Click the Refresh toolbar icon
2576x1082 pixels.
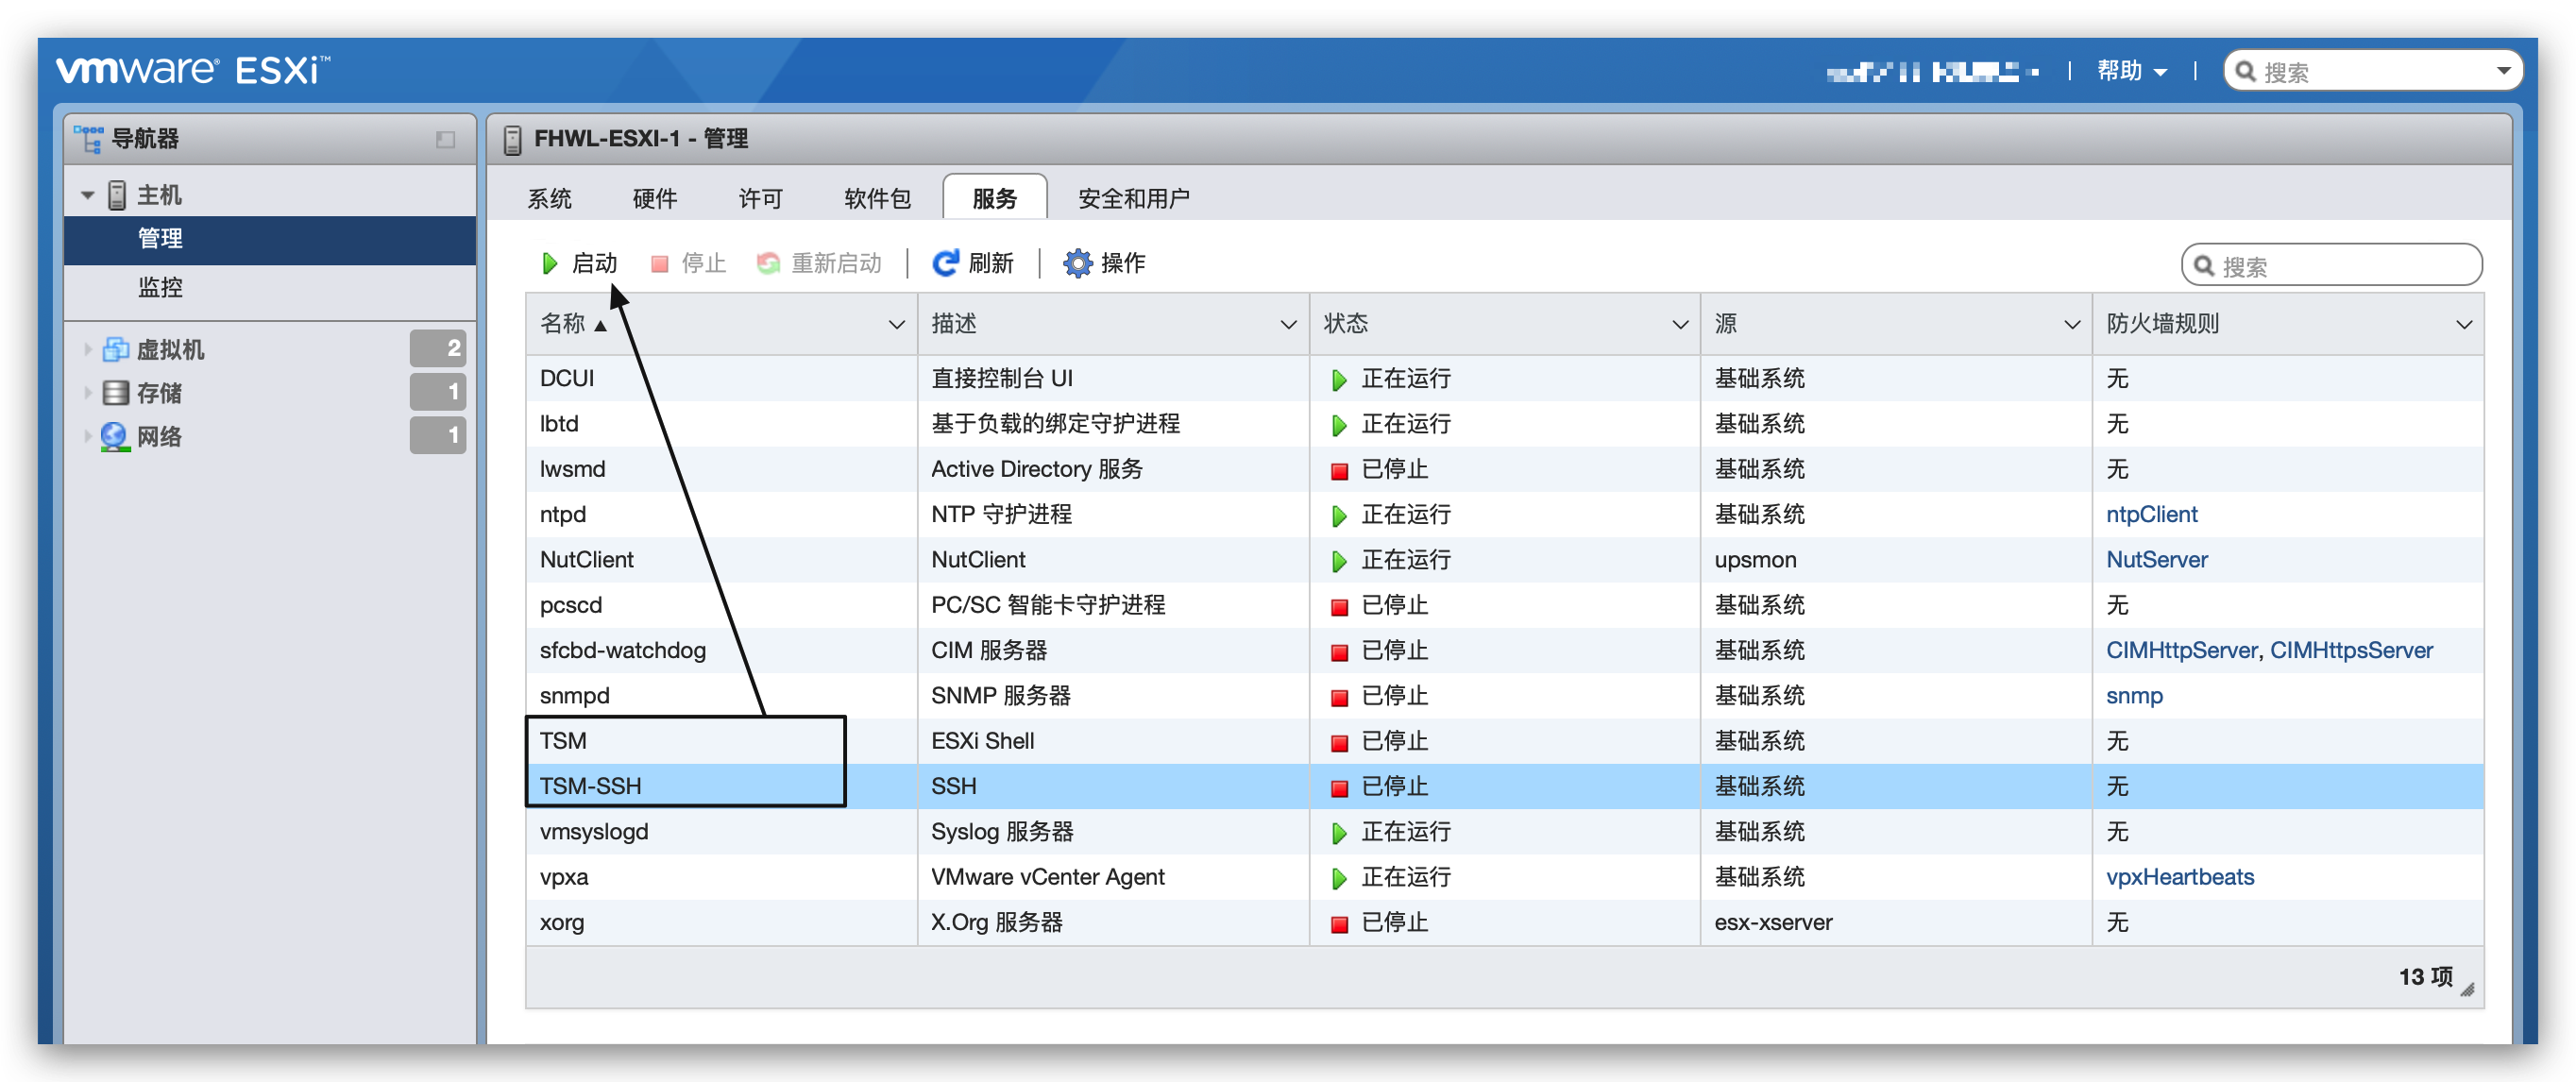click(944, 263)
